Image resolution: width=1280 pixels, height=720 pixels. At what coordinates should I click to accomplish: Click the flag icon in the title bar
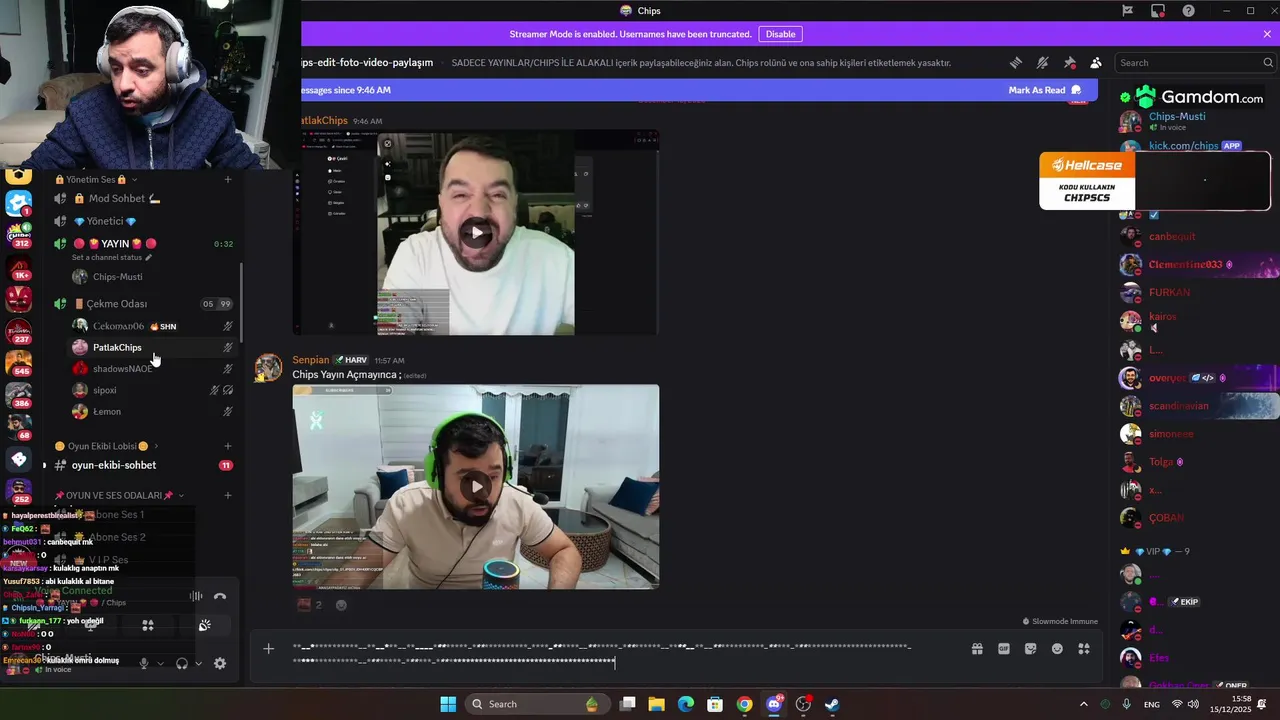point(1127,11)
